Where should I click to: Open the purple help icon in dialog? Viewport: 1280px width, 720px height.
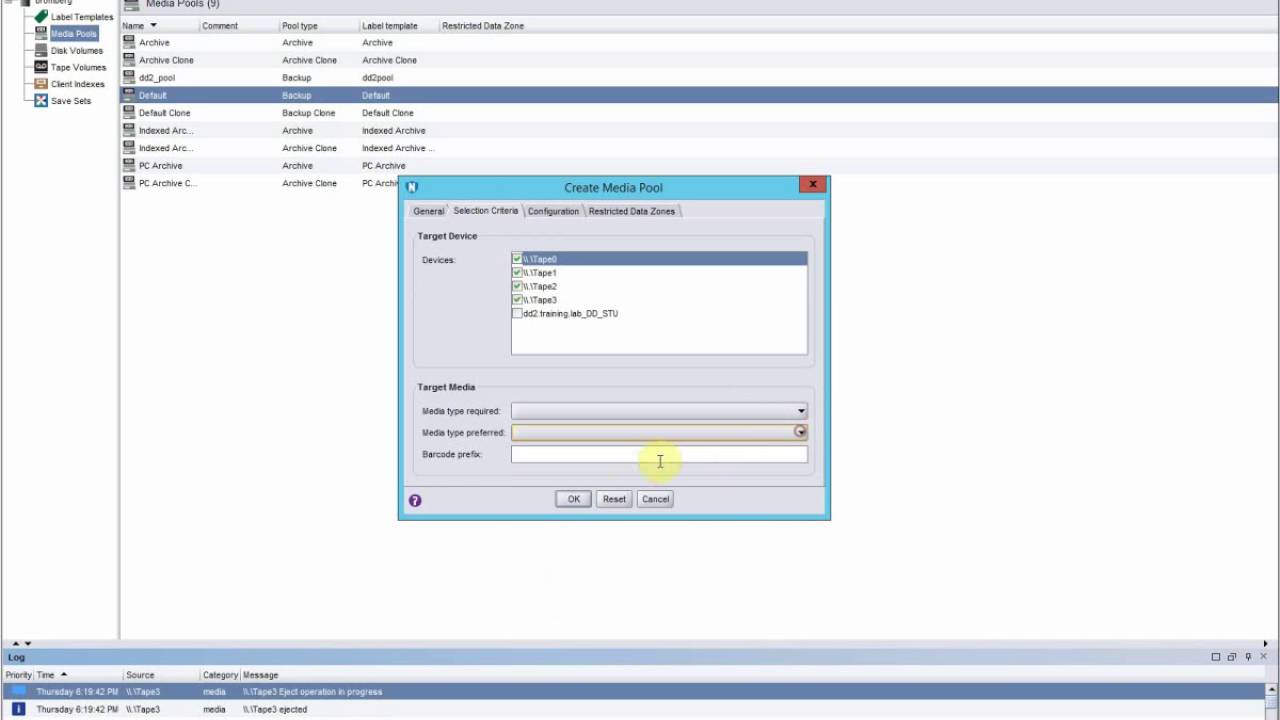click(415, 500)
